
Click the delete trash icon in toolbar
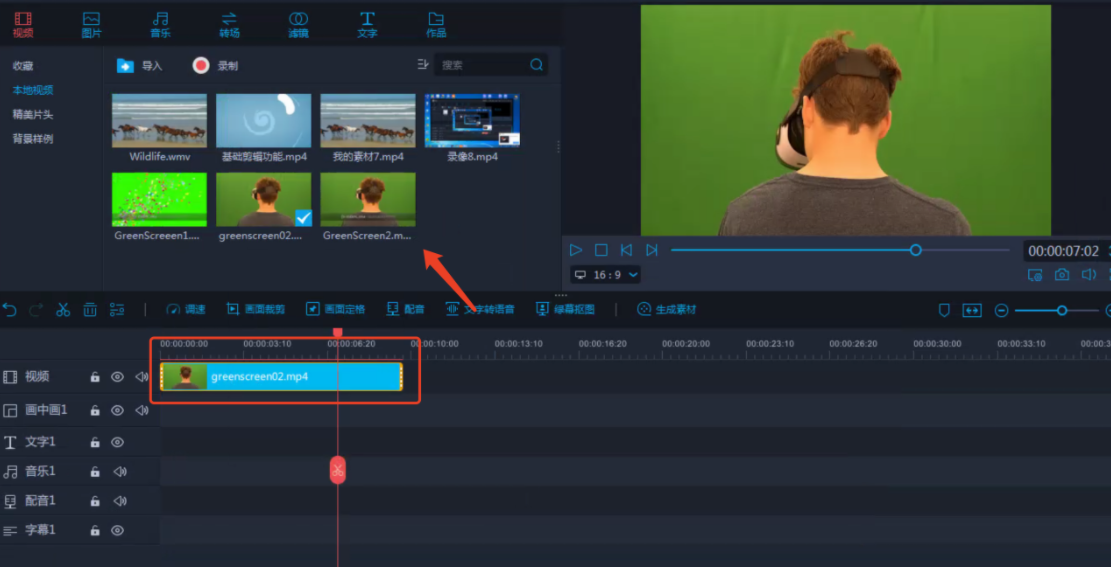click(x=90, y=310)
